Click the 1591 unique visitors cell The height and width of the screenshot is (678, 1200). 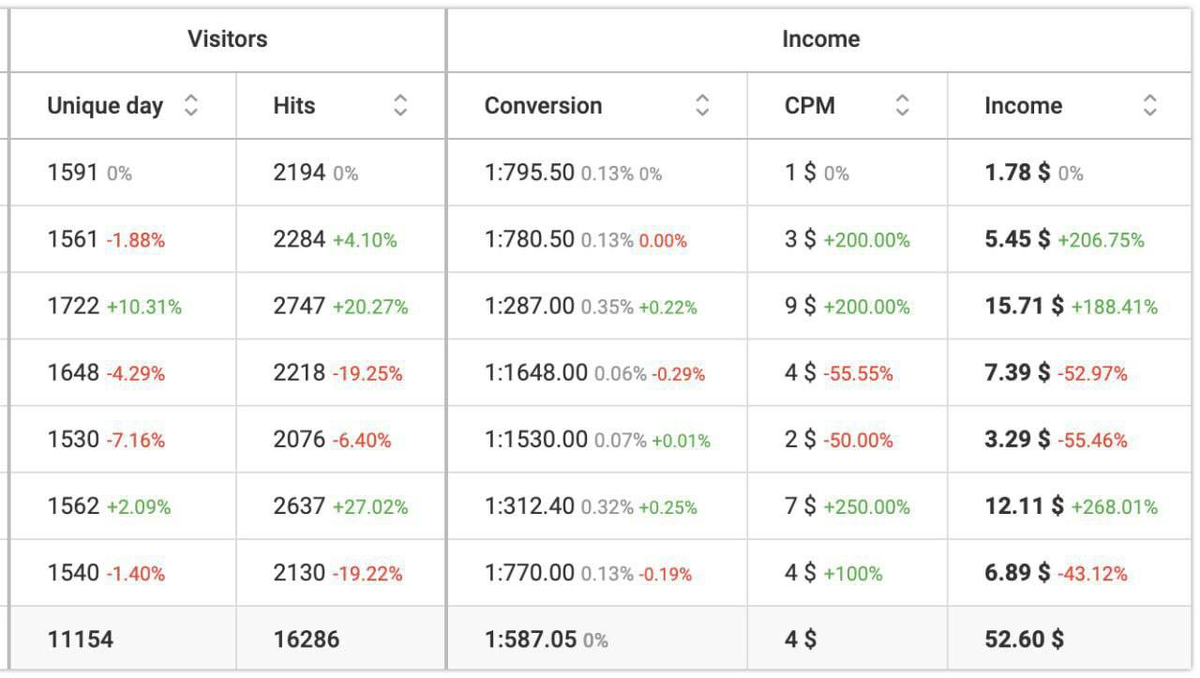click(x=73, y=173)
